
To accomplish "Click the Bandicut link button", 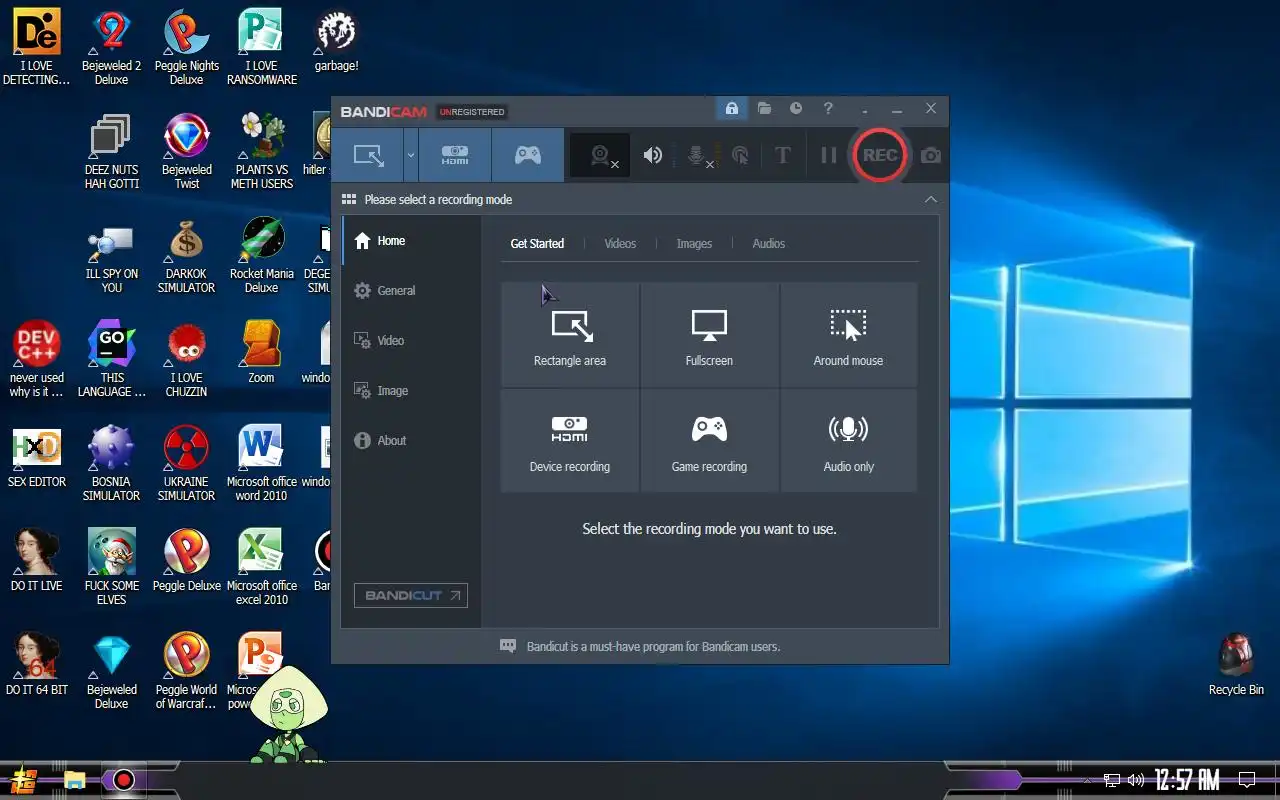I will (410, 595).
